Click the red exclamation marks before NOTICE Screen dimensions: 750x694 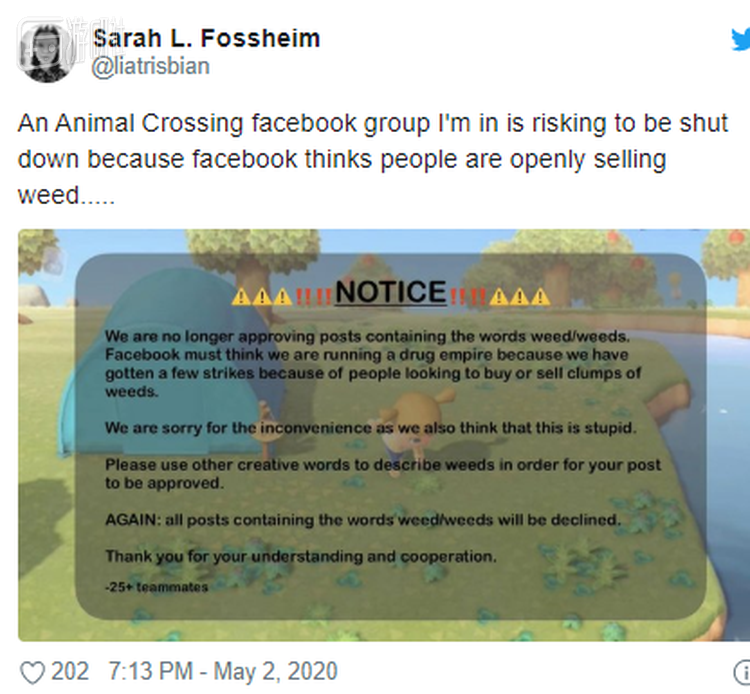(313, 297)
